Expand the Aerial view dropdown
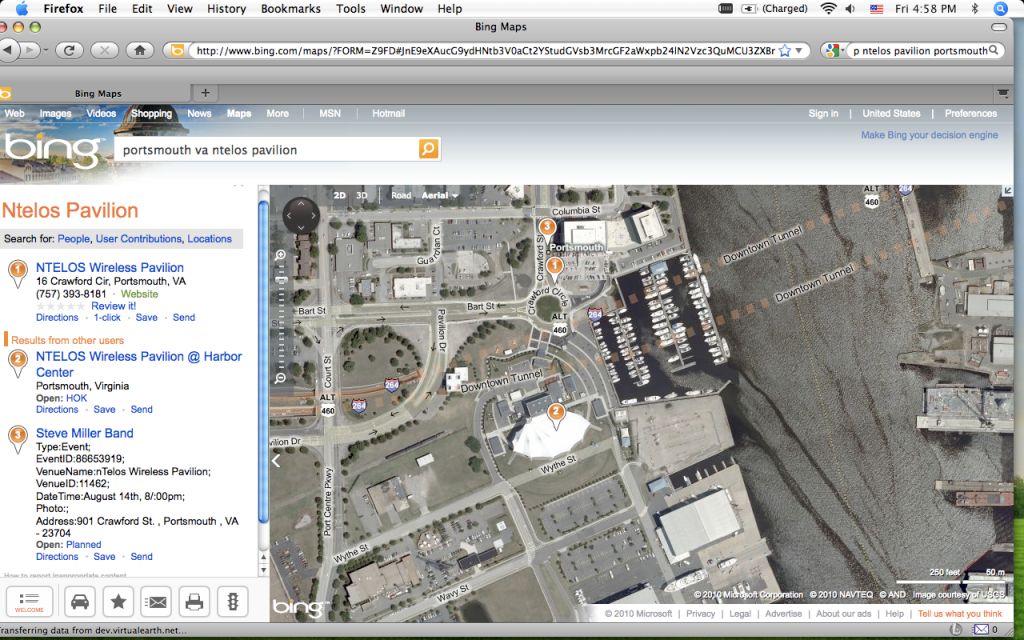 pyautogui.click(x=440, y=195)
